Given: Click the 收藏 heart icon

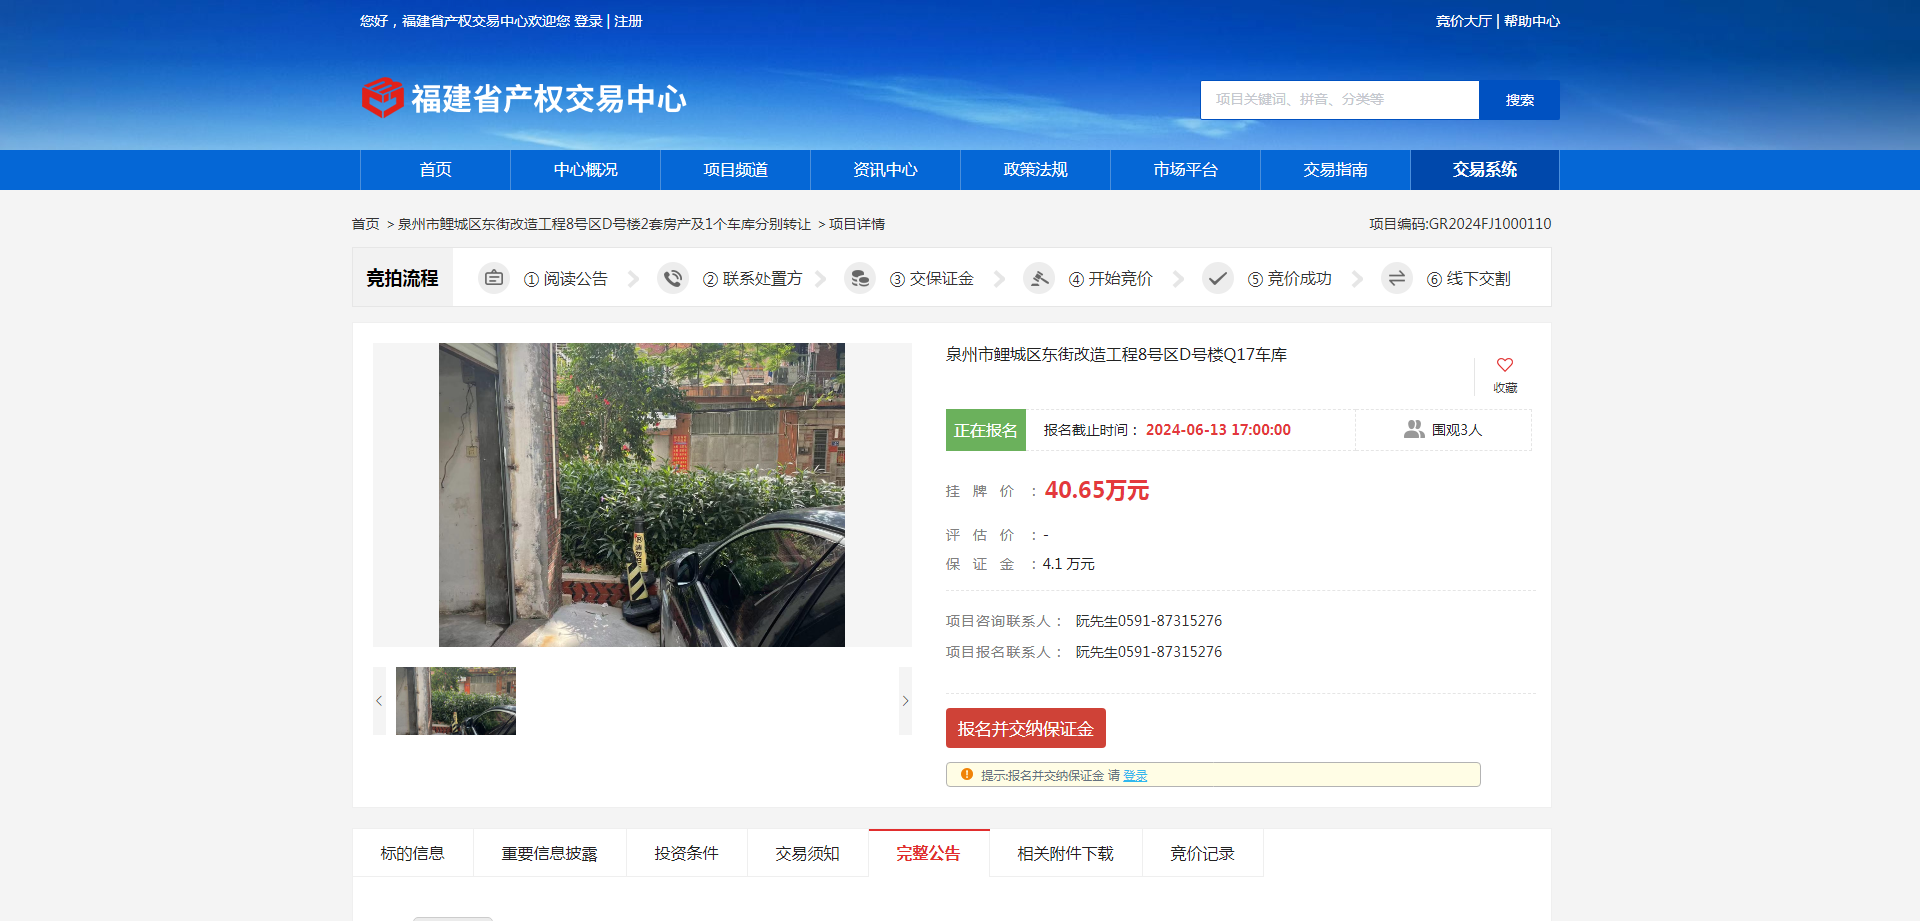Looking at the screenshot, I should pos(1505,365).
